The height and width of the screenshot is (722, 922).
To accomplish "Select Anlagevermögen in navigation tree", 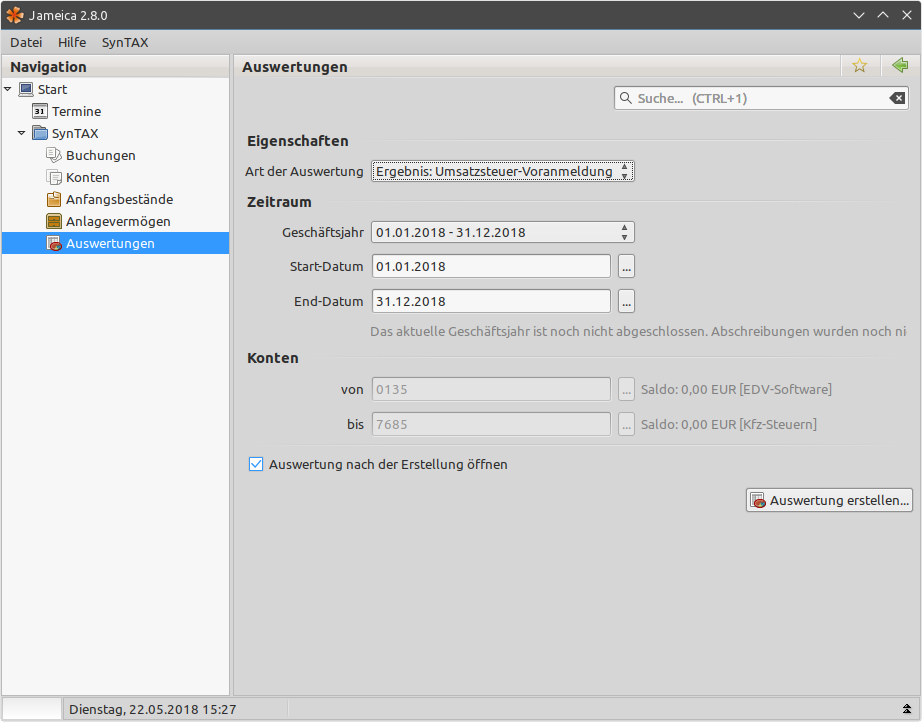I will point(118,221).
